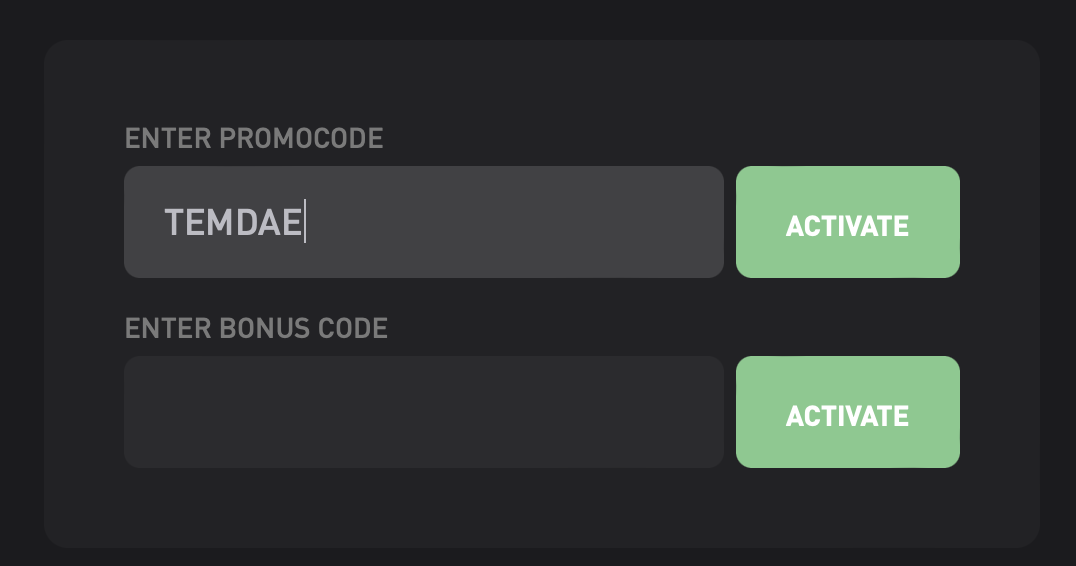Click the TEMDAE text in the promocode field
Viewport: 1076px width, 566px height.
pyautogui.click(x=233, y=222)
